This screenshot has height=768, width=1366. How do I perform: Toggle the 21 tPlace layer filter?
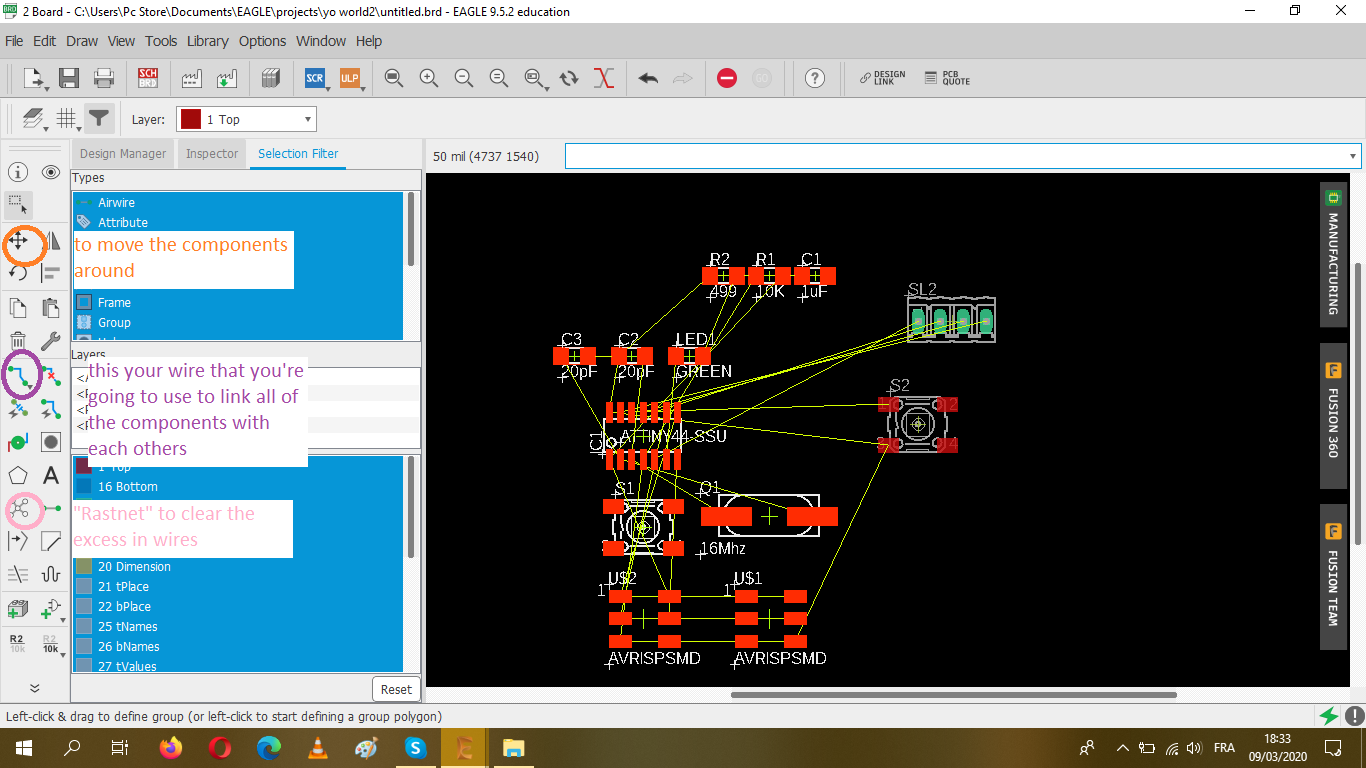click(x=238, y=586)
